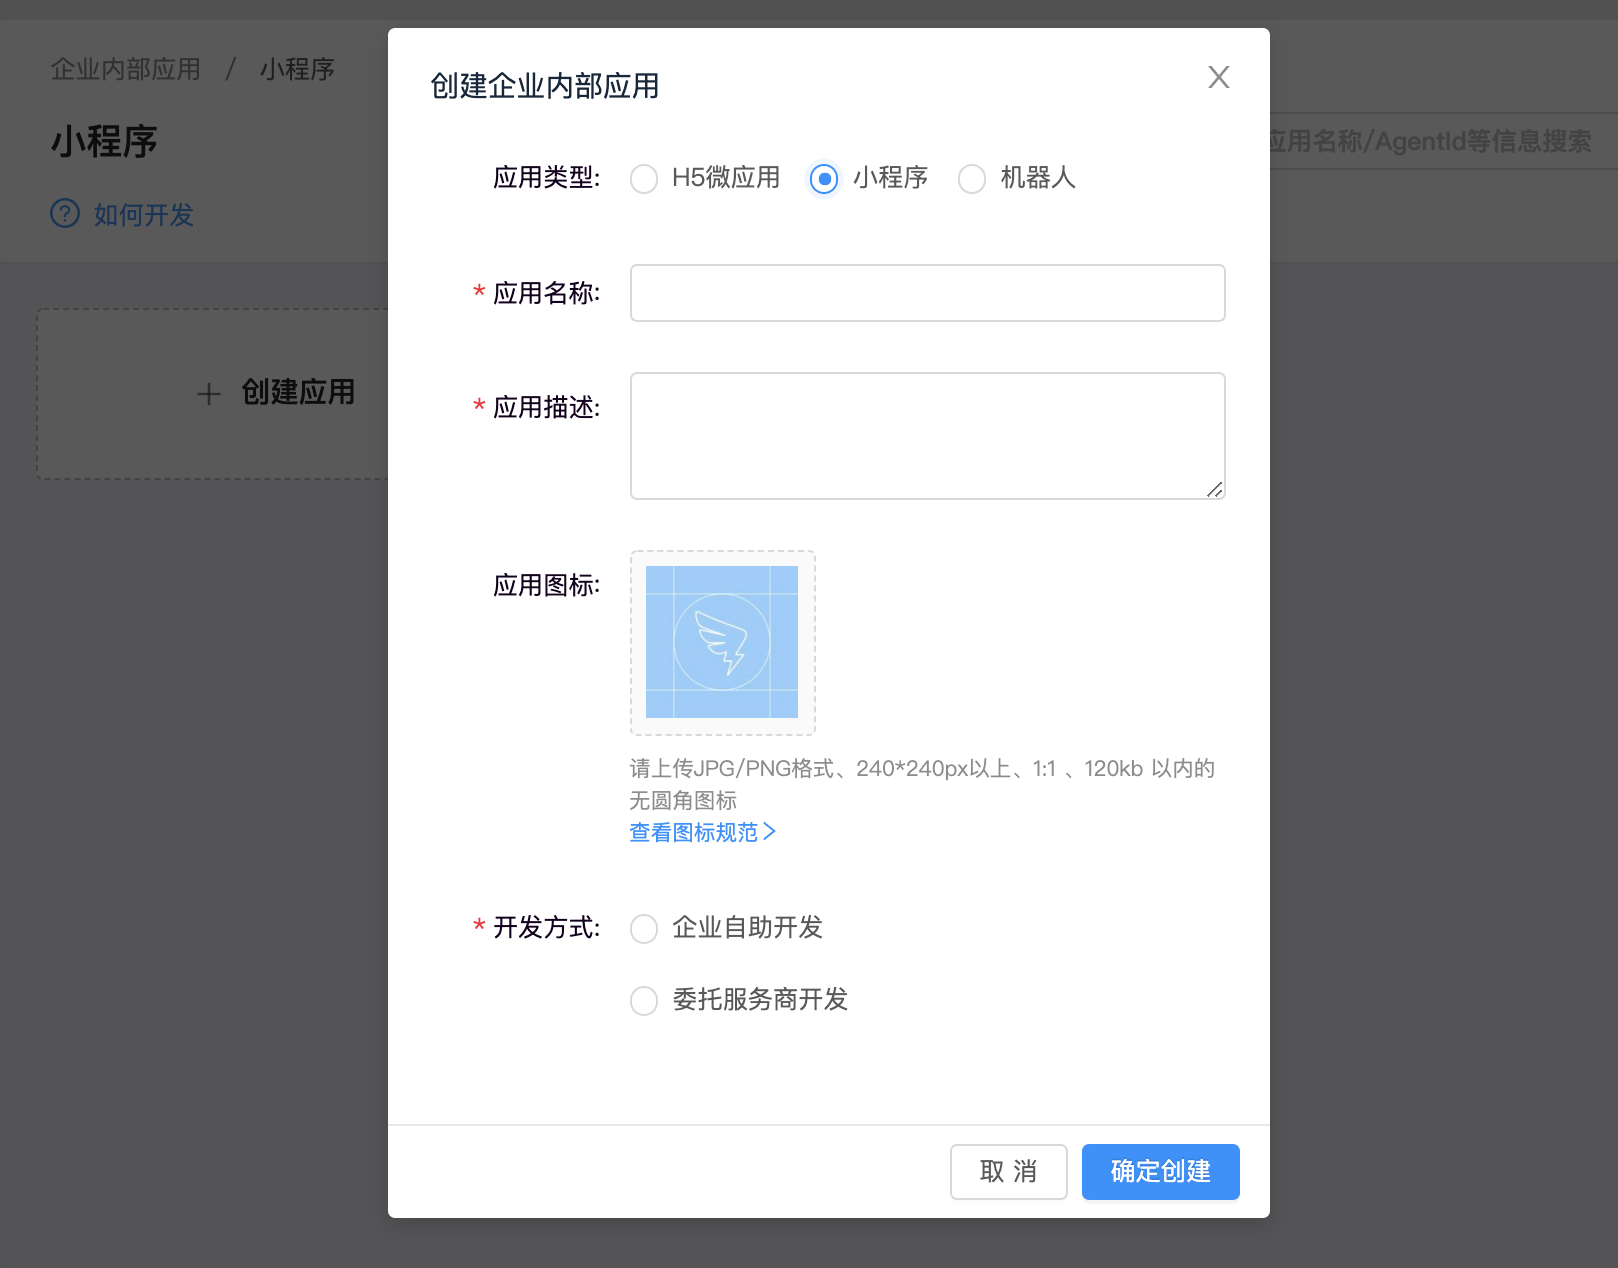
Task: Grab the 应用描述 textarea resize handle
Action: tap(1214, 489)
